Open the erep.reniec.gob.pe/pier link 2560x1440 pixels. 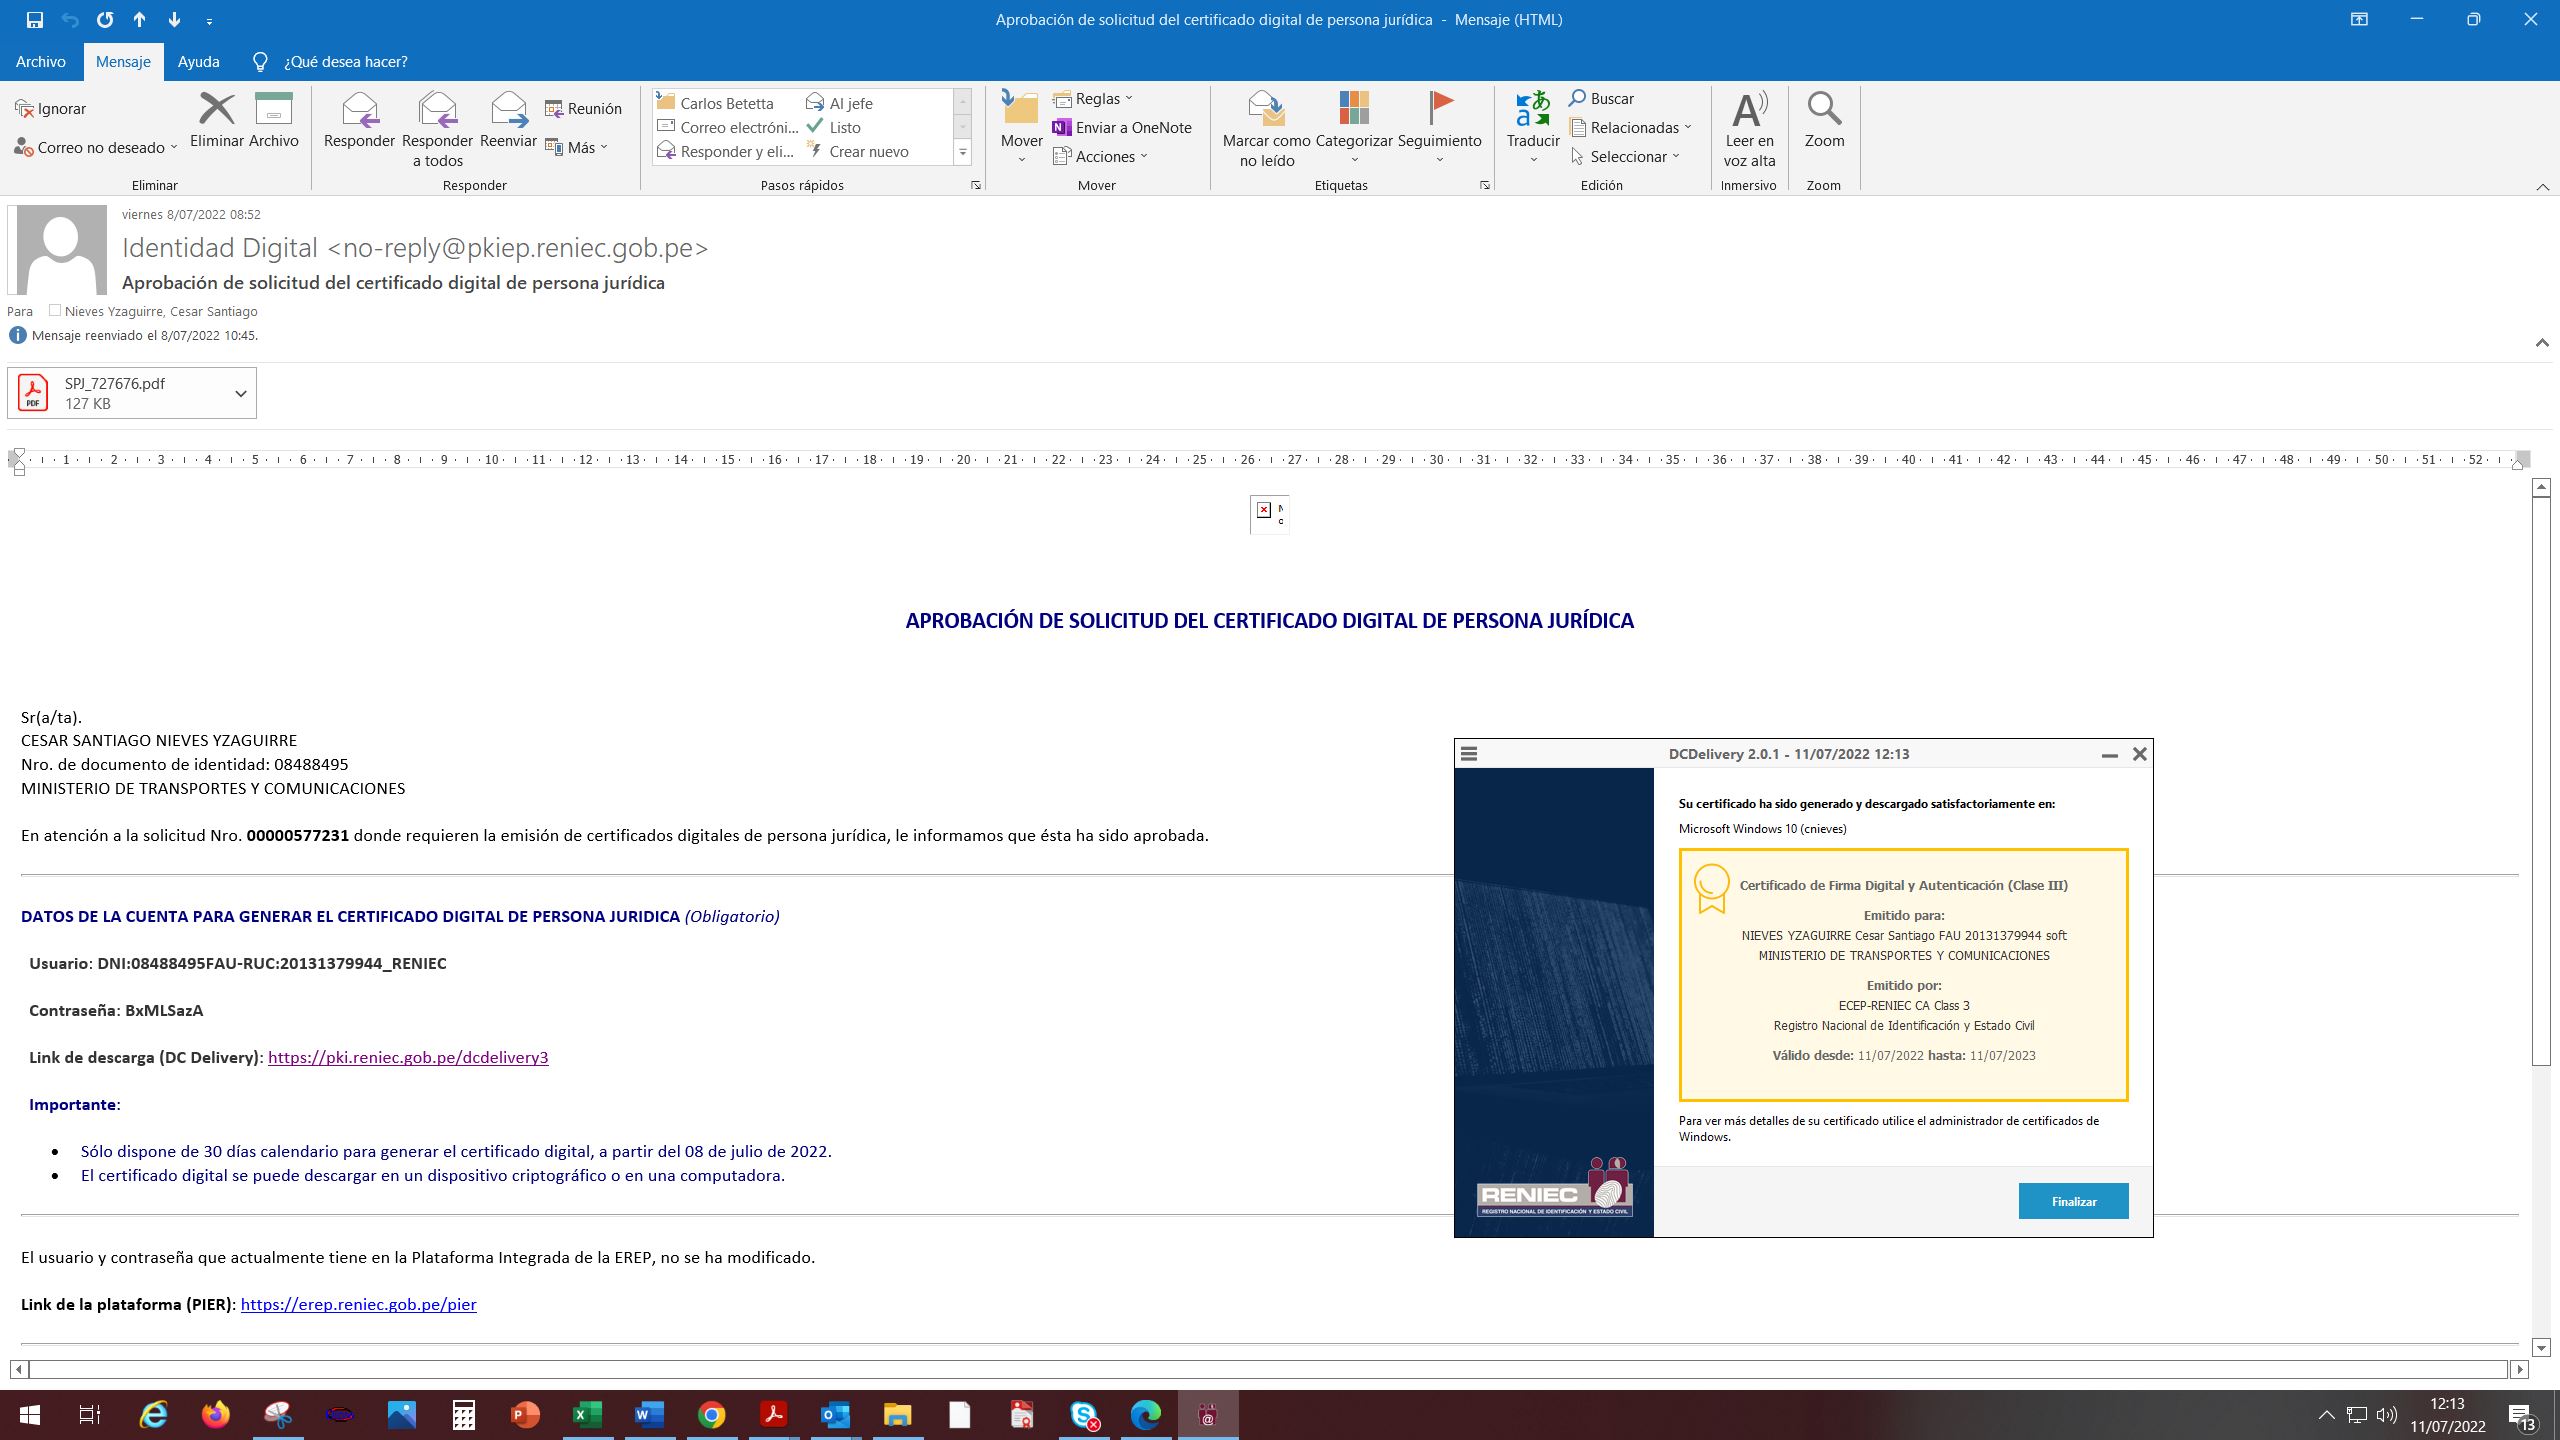(x=358, y=1304)
